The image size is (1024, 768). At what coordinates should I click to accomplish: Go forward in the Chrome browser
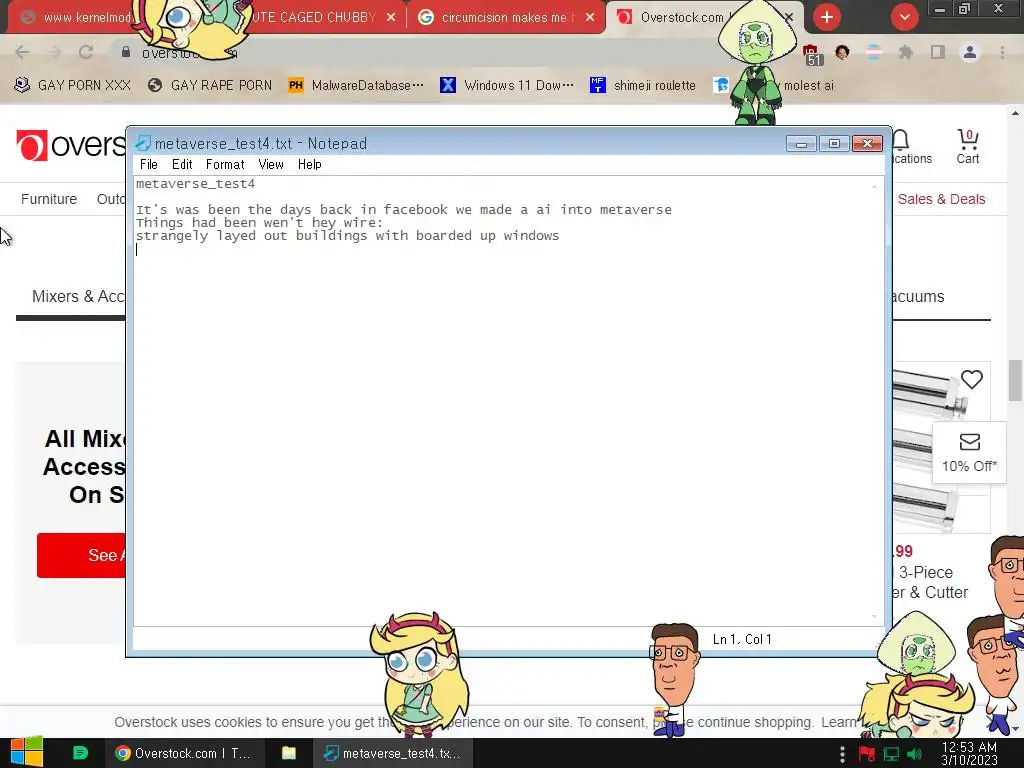pos(54,52)
